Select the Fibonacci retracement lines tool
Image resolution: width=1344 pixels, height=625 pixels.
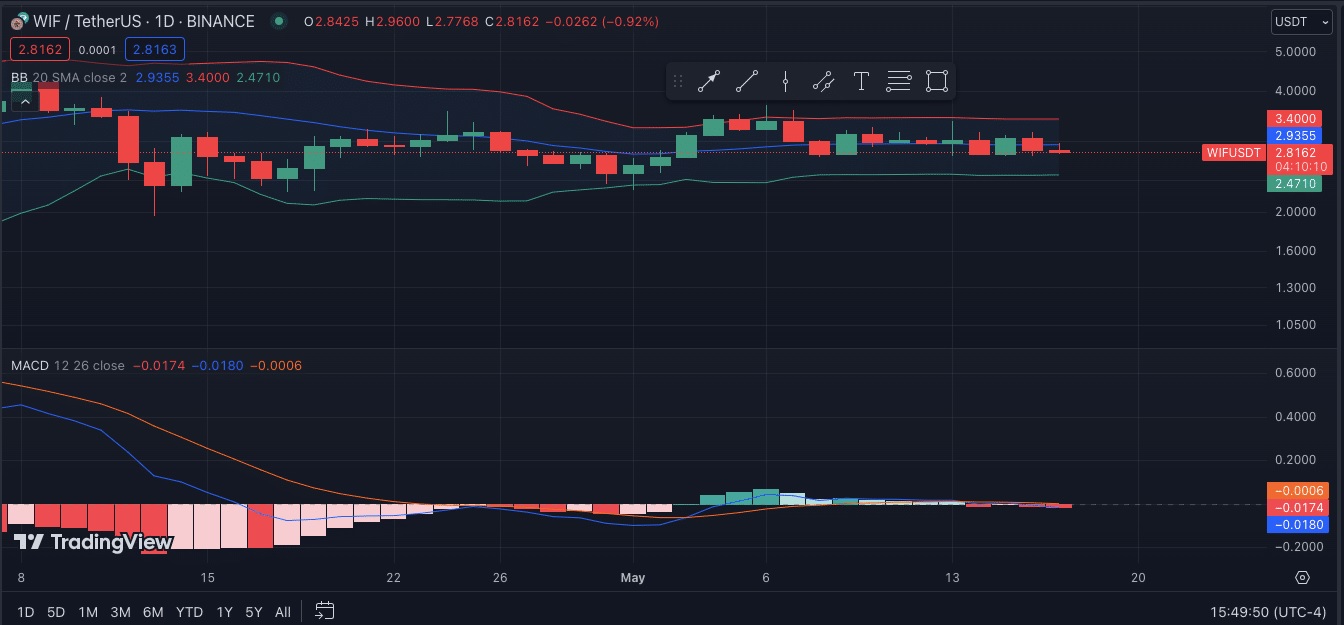coord(899,81)
